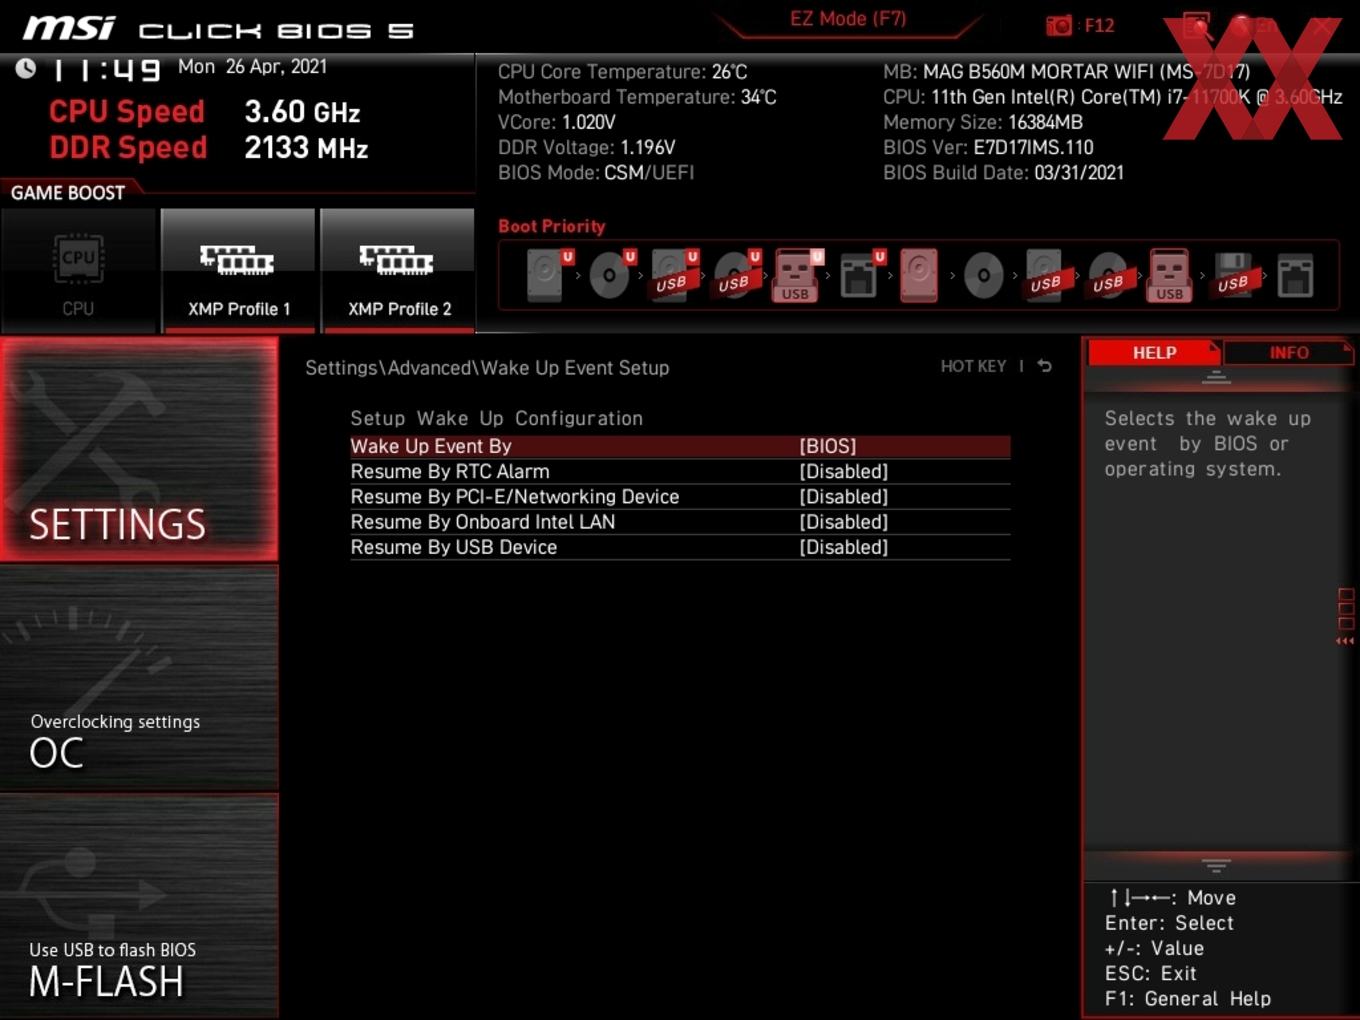Select the legacy USB key boot icon
The image size is (1360, 1020).
click(x=1169, y=275)
